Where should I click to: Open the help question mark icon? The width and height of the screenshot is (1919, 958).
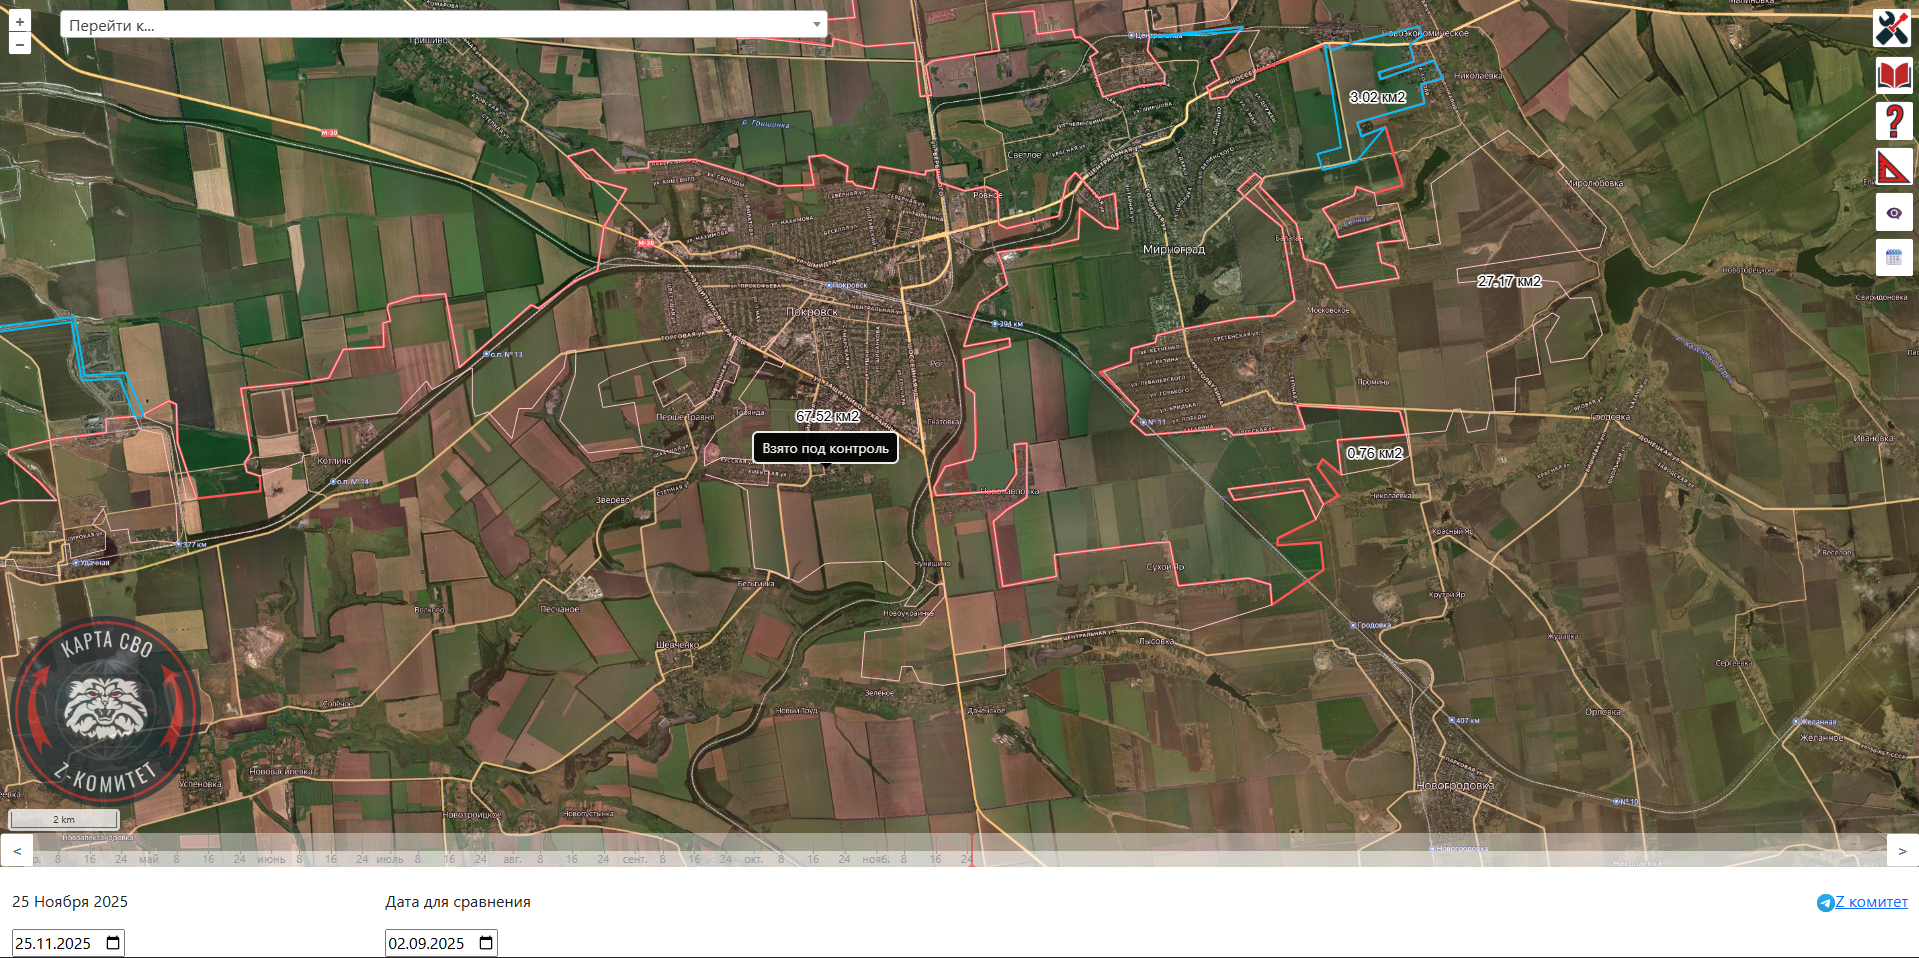click(x=1893, y=121)
